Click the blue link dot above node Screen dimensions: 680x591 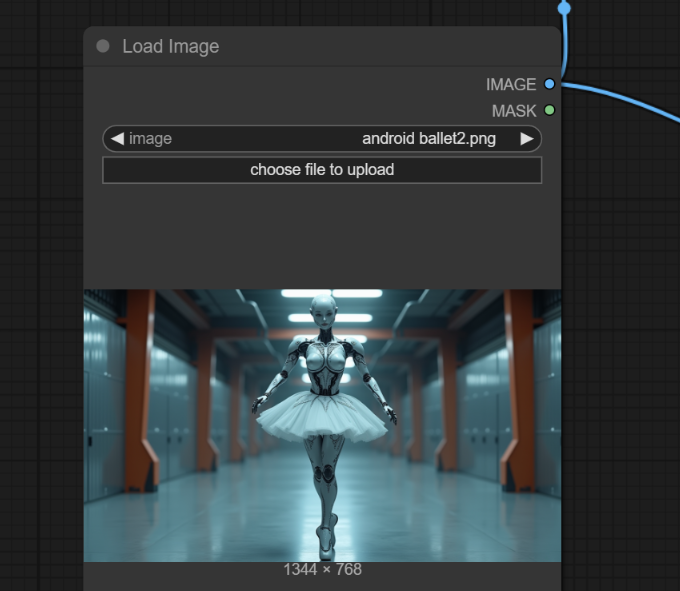(564, 8)
